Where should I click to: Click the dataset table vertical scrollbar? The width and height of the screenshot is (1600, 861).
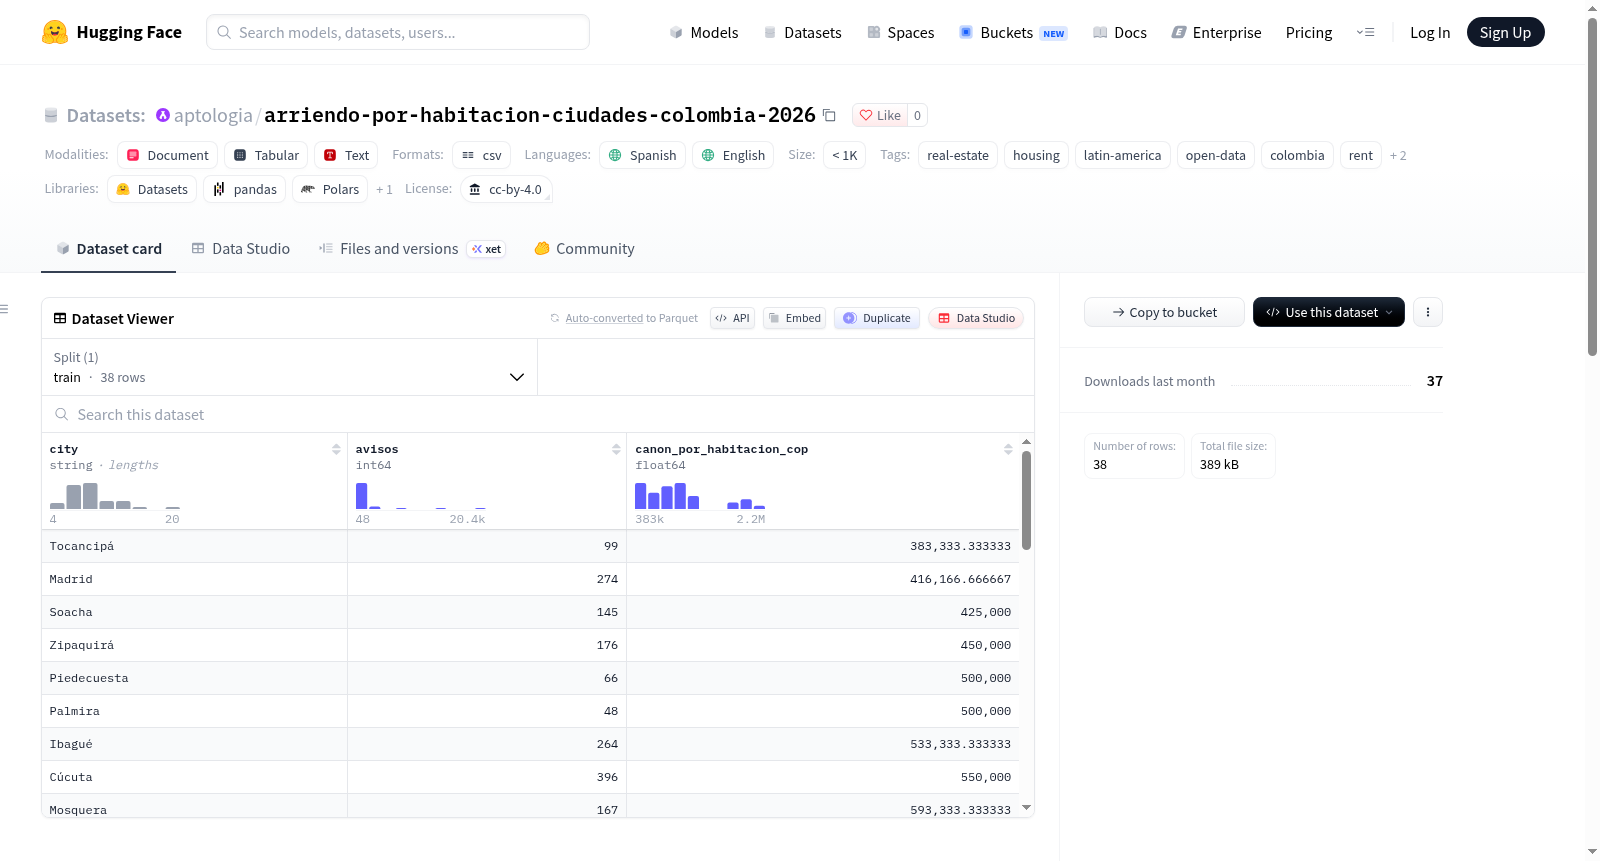[x=1026, y=500]
